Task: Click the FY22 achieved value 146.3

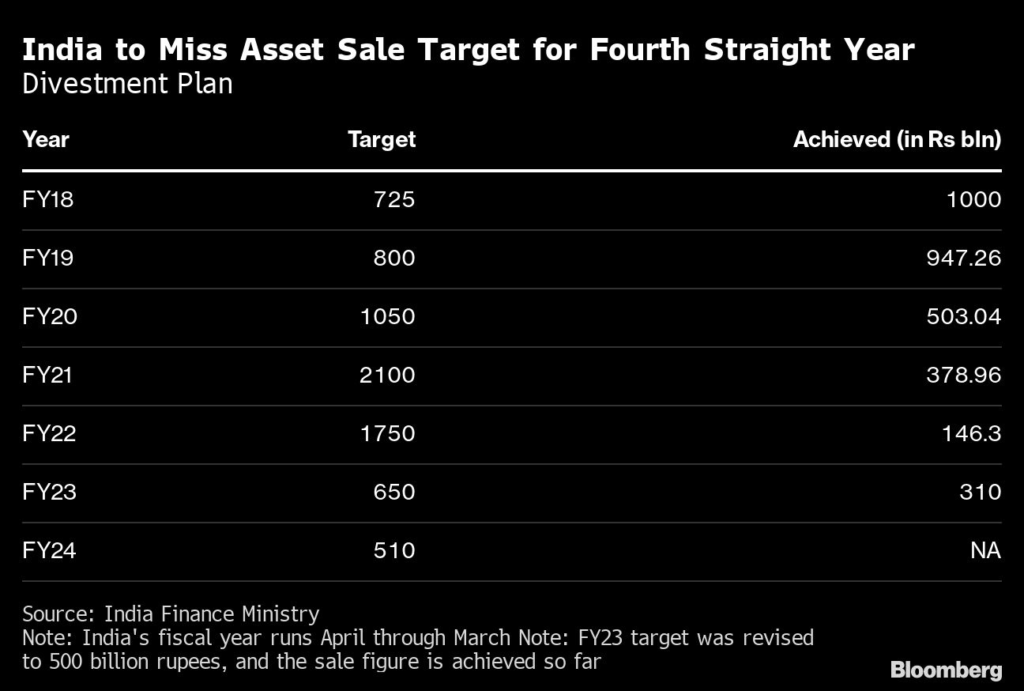Action: click(970, 434)
